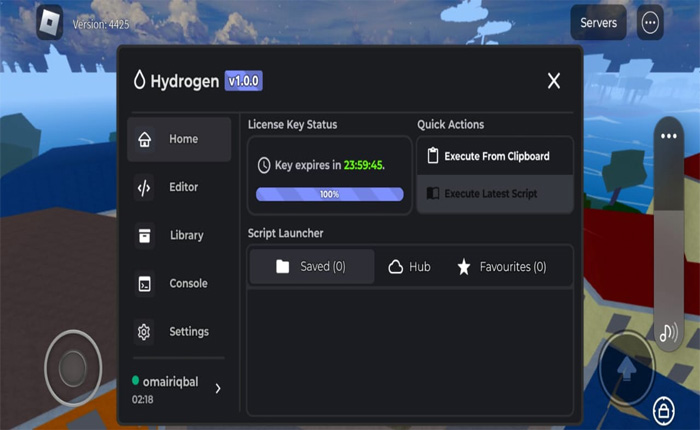Select Home in the sidebar
Viewport: 700px width, 430px height.
pos(179,139)
